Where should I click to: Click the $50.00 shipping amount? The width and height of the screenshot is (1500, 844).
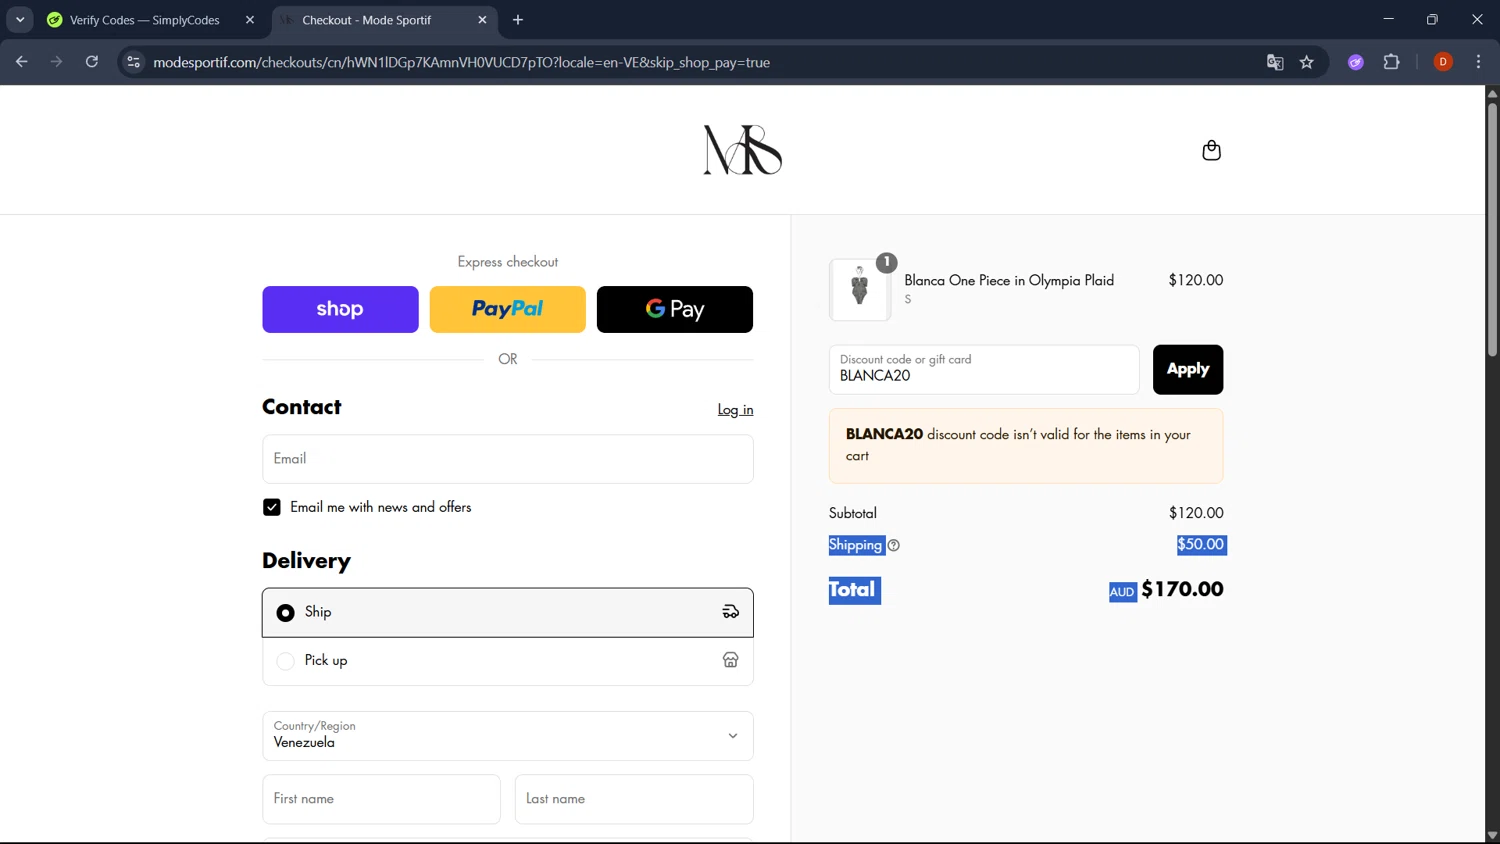pyautogui.click(x=1201, y=545)
